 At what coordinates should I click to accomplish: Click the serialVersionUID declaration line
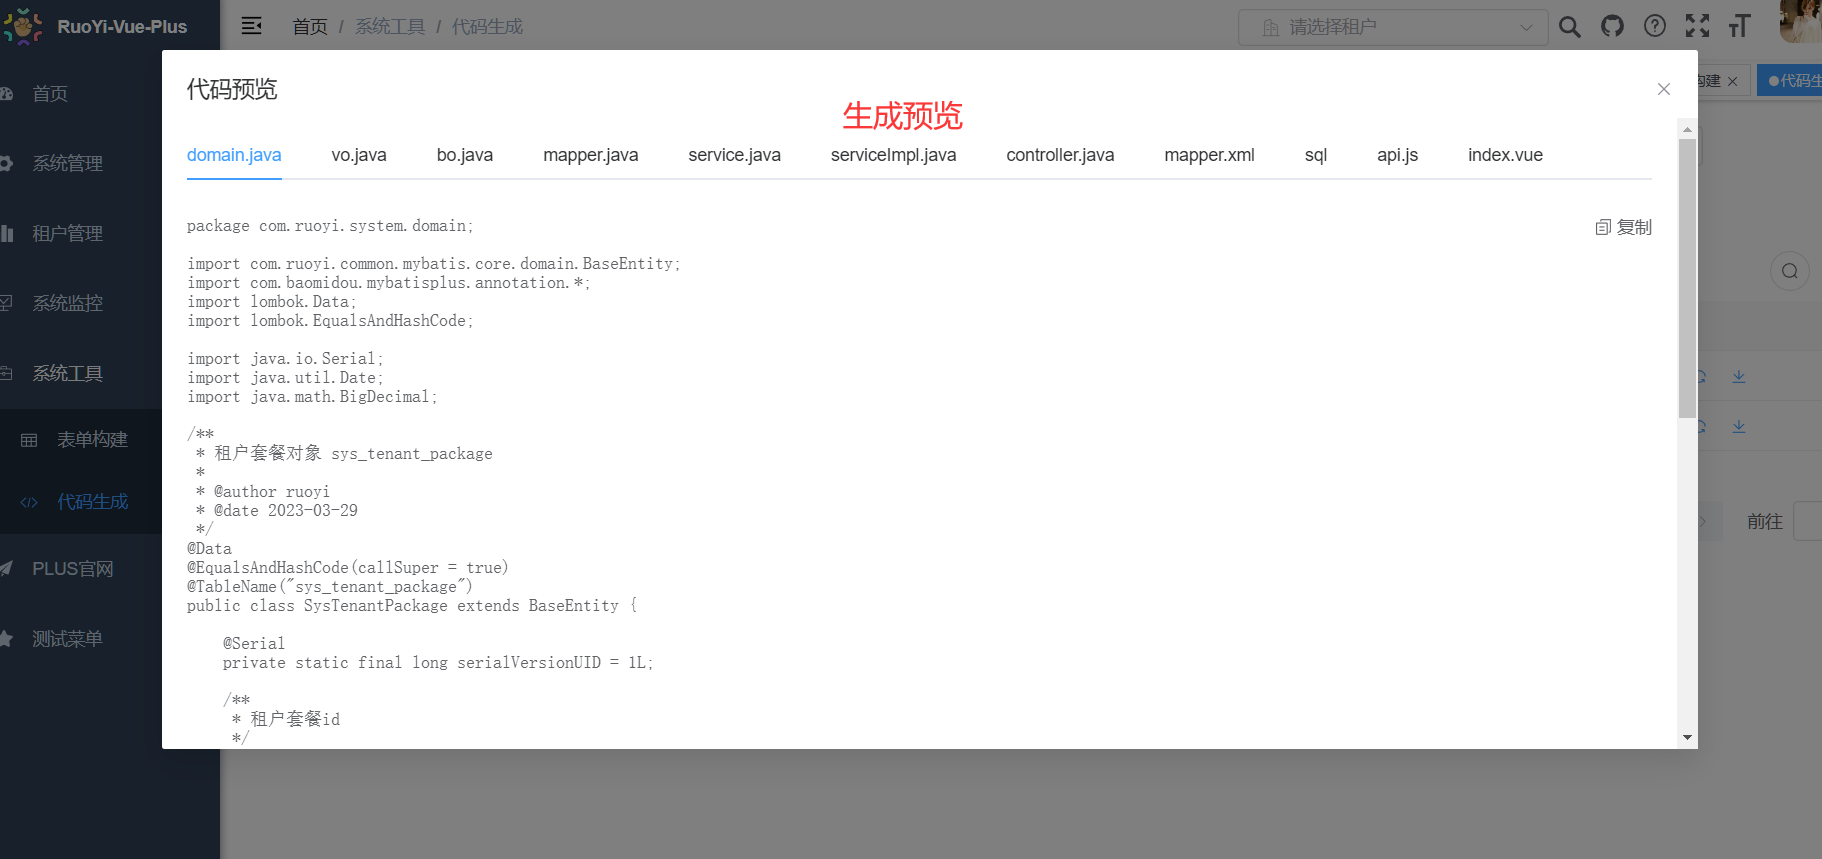(x=438, y=663)
